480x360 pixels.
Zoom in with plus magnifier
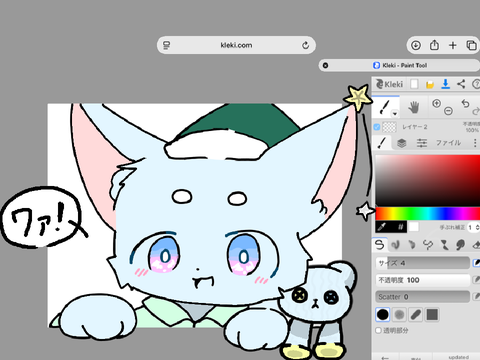point(436,103)
